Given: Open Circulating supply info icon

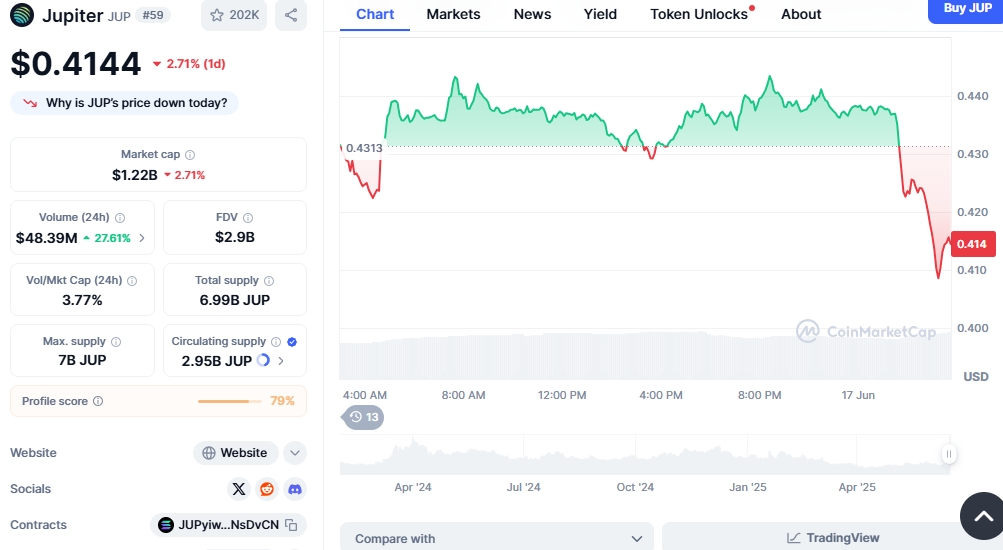Looking at the screenshot, I should click(x=276, y=342).
